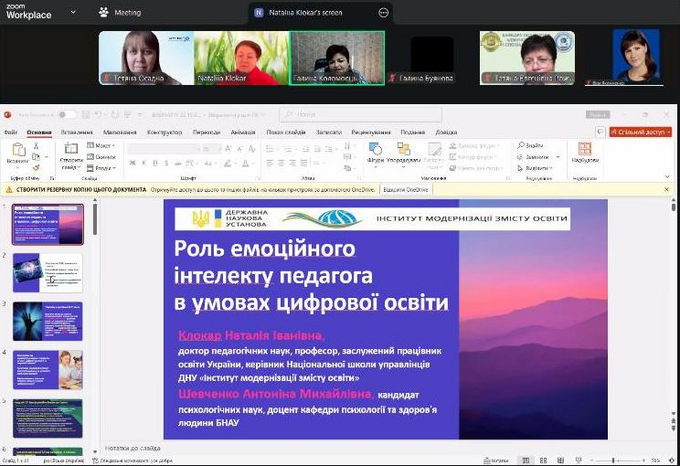This screenshot has height=466, width=680.
Task: Open the Add-ins (Надбудови) icon
Action: click(585, 150)
